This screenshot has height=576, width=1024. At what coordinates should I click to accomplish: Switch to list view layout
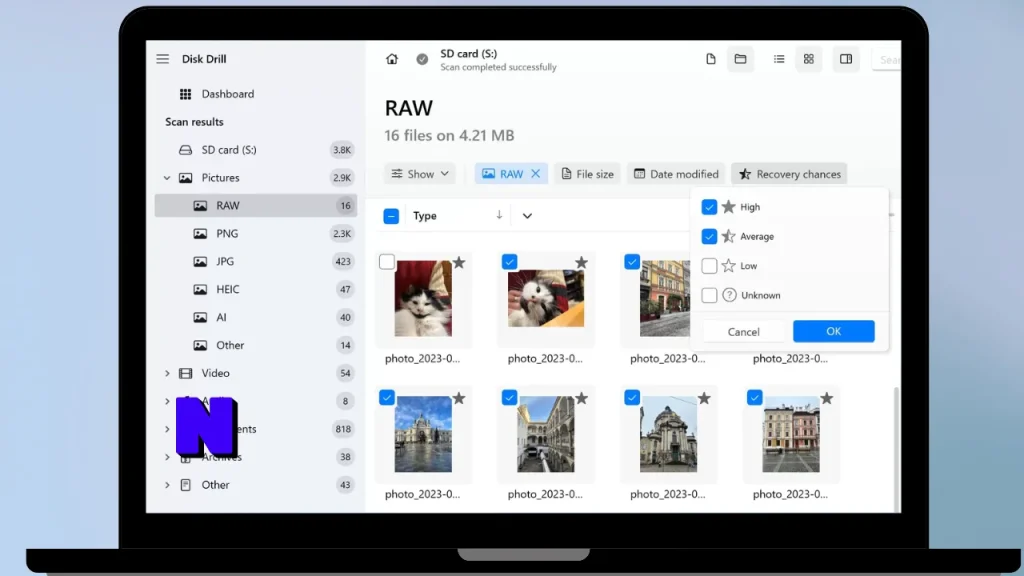(x=778, y=59)
